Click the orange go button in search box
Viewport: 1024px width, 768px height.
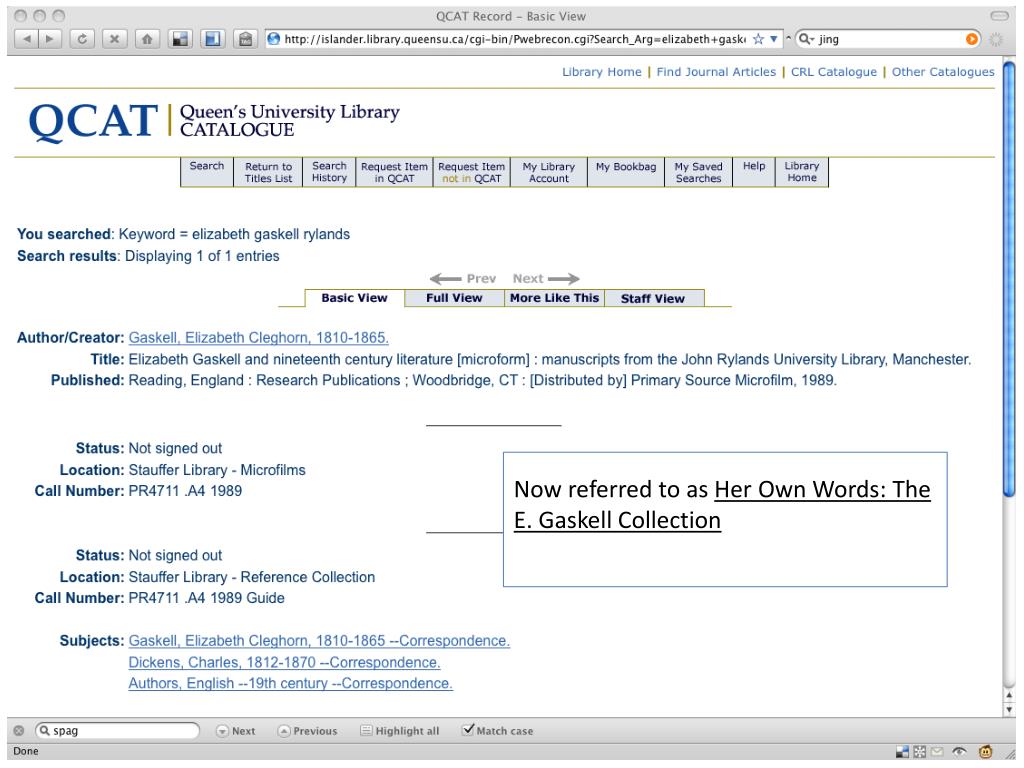(971, 39)
